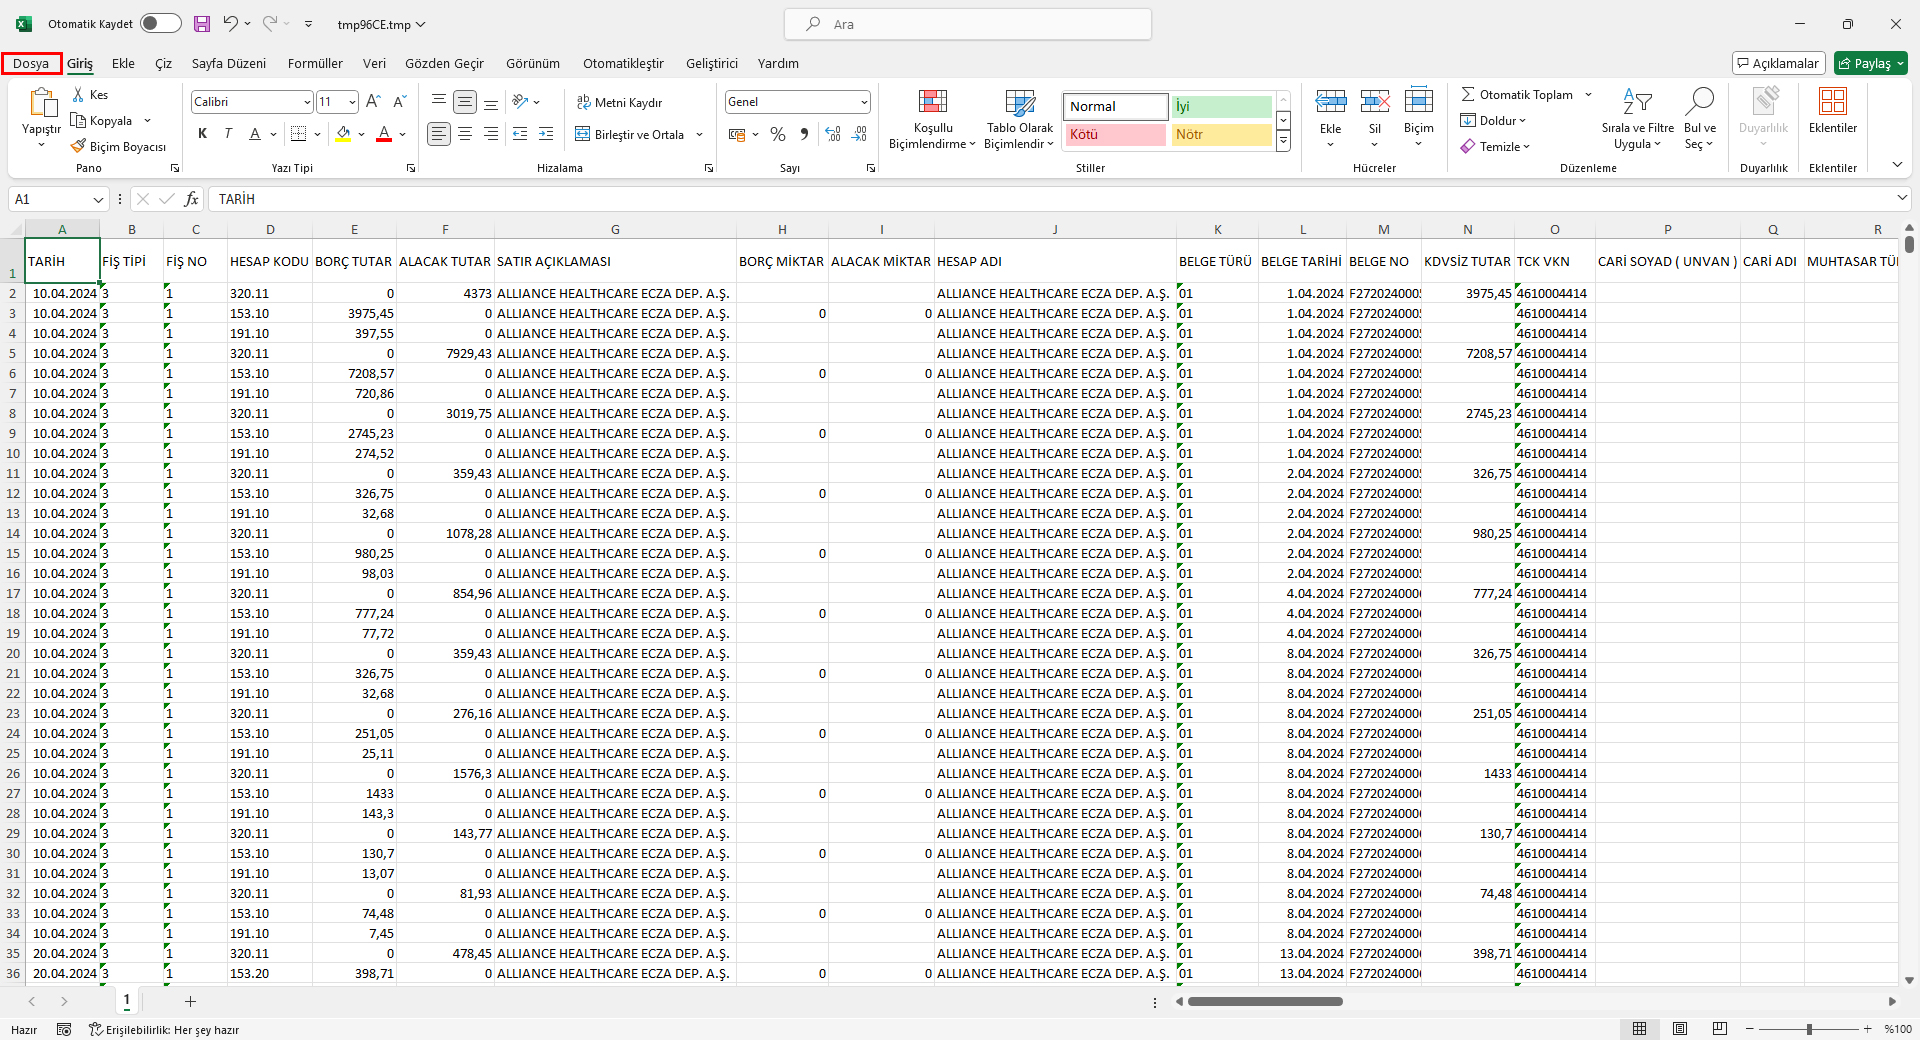Click the Erişilebilirlik: Her şey hazır status

coord(164,1029)
